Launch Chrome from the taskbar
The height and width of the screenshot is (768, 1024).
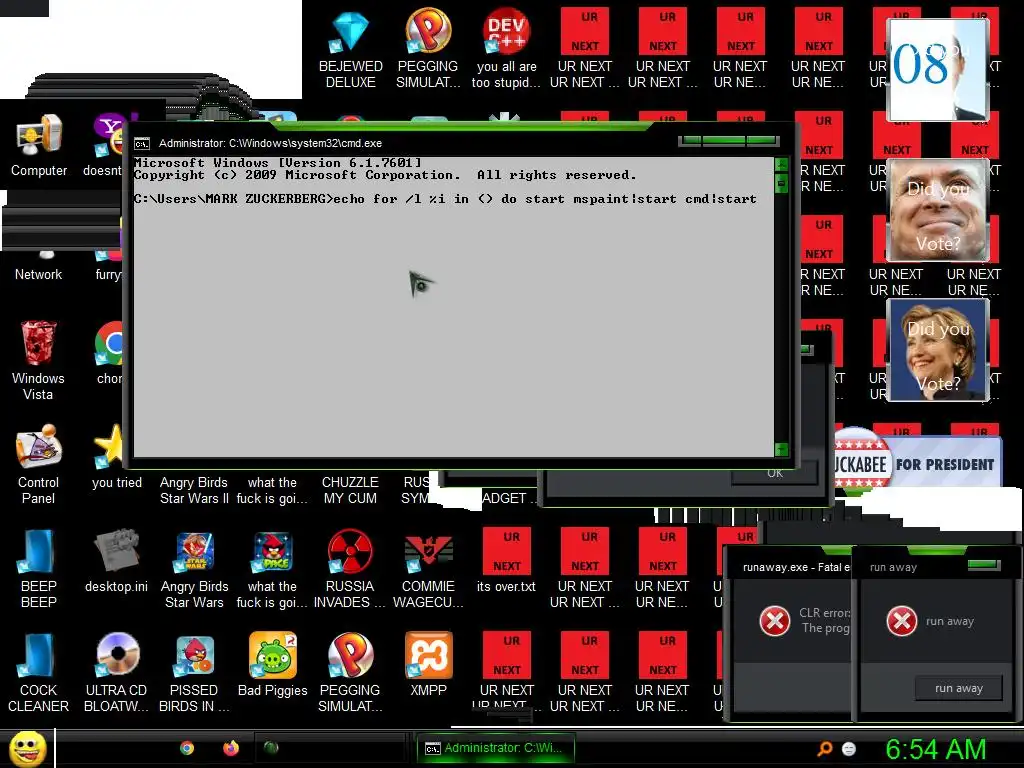tap(187, 748)
